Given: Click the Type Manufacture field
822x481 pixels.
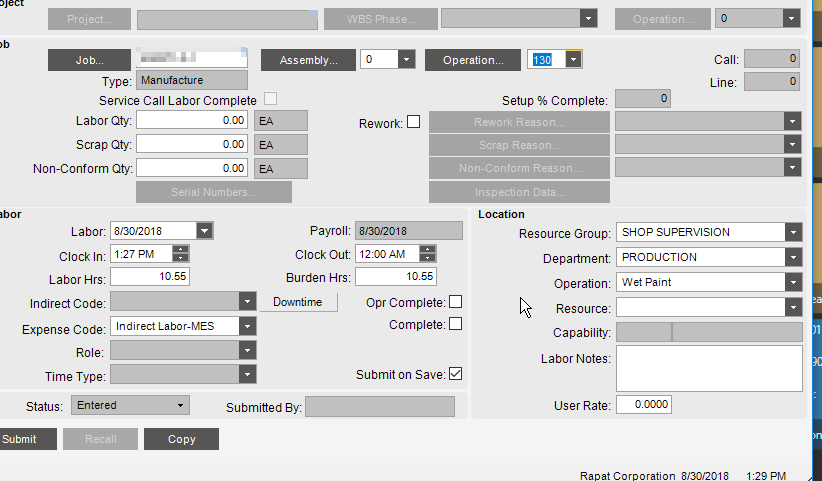Looking at the screenshot, I should coord(192,80).
